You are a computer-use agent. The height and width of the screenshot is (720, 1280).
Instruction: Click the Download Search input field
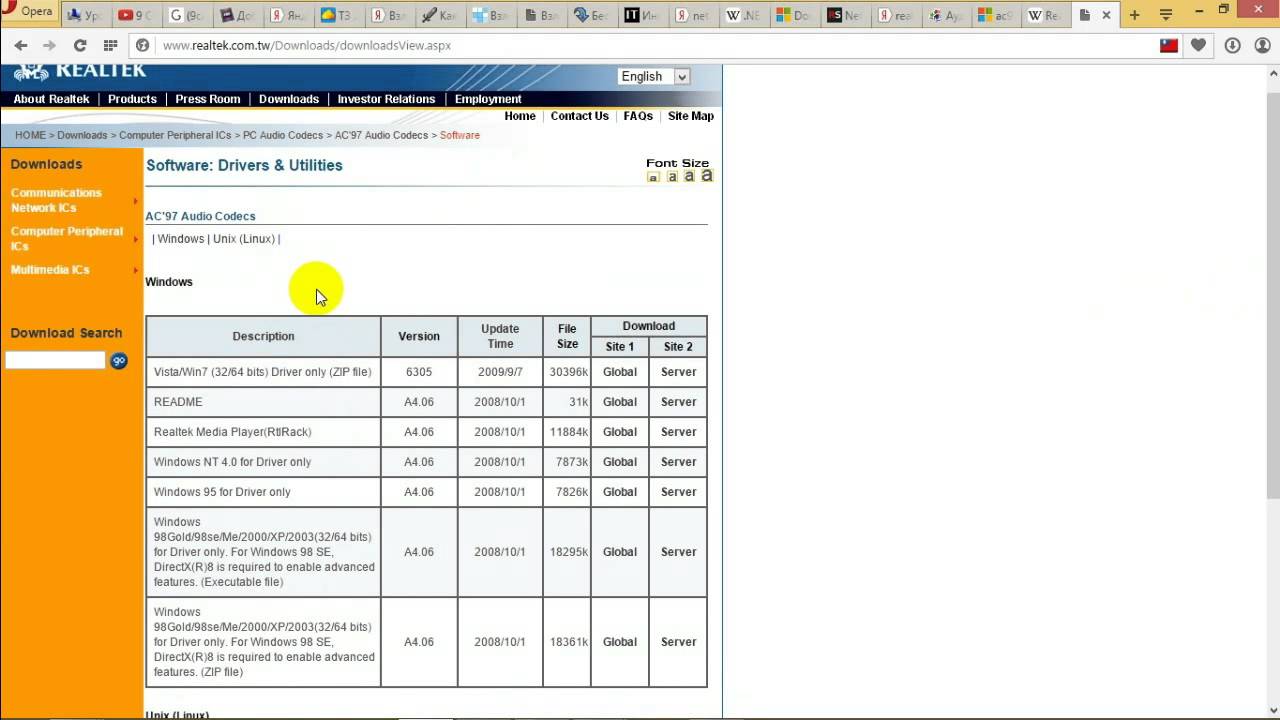[55, 360]
